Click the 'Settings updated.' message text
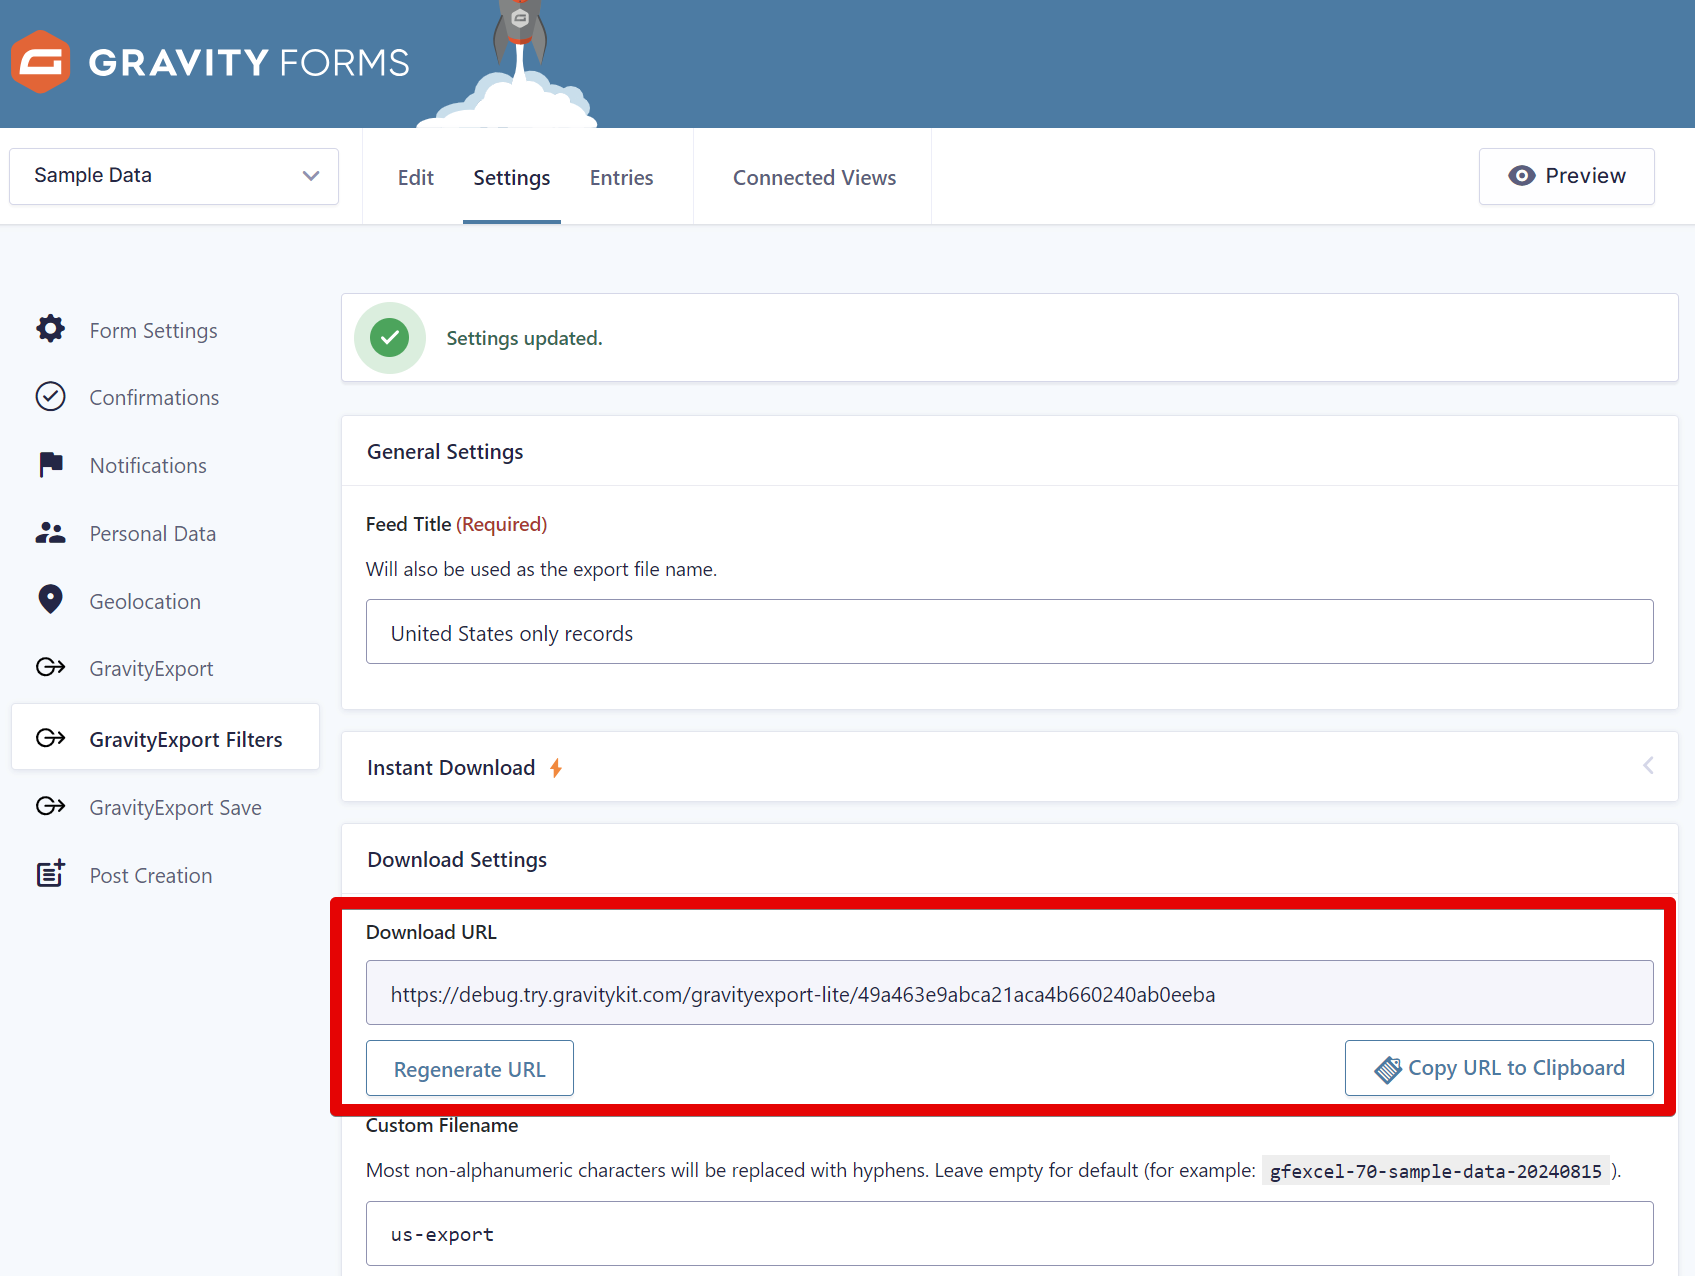 coord(524,338)
